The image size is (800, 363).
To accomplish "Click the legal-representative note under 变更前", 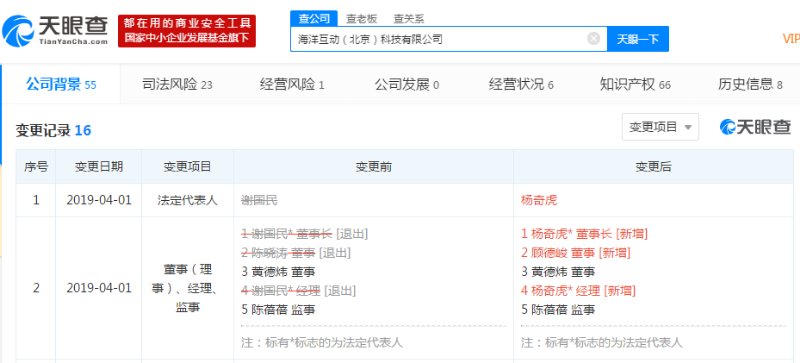I will pos(321,342).
